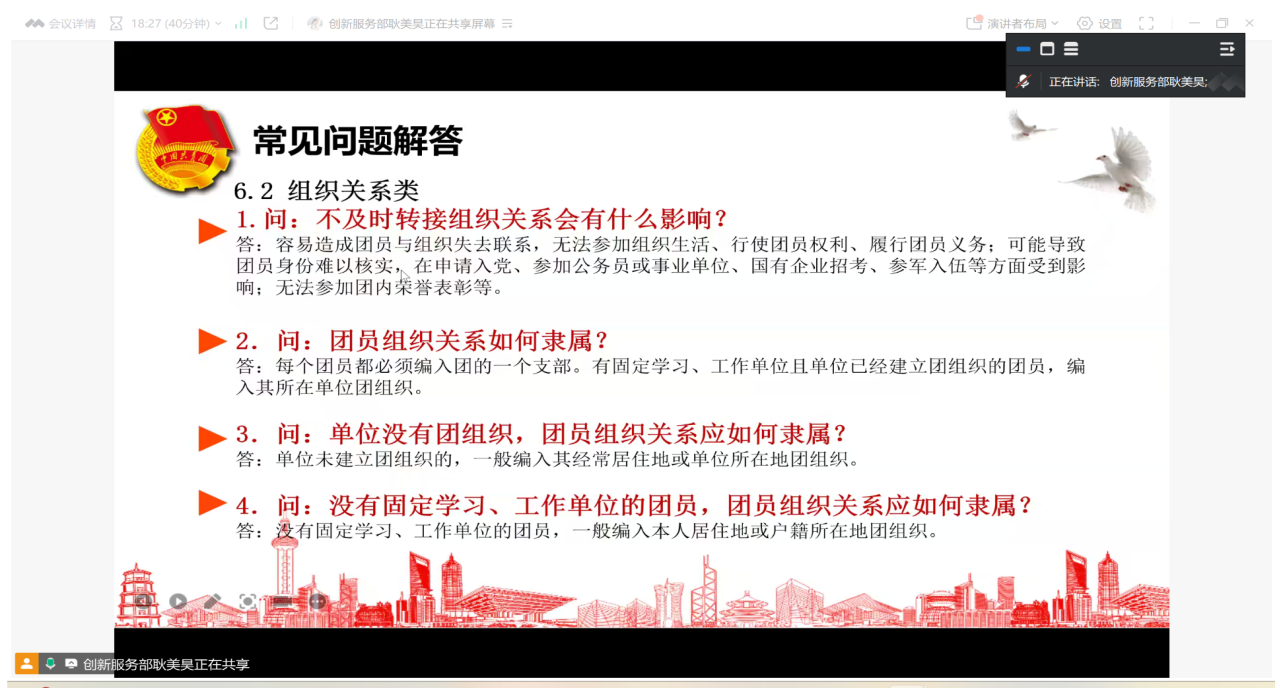This screenshot has height=688, width=1283.
Task: Open the more options ellipsis in slideshow controls
Action: 317,601
